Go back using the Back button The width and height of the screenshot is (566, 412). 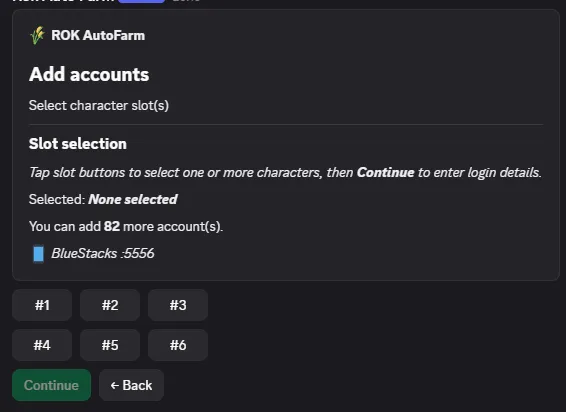pos(131,385)
